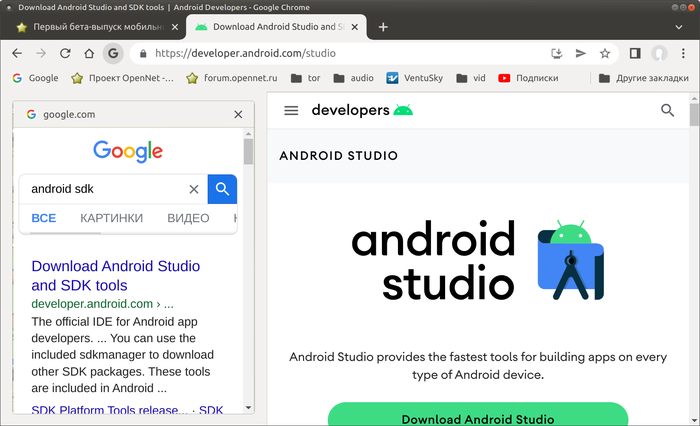Click search icon on developers page
This screenshot has width=700, height=426.
point(668,111)
